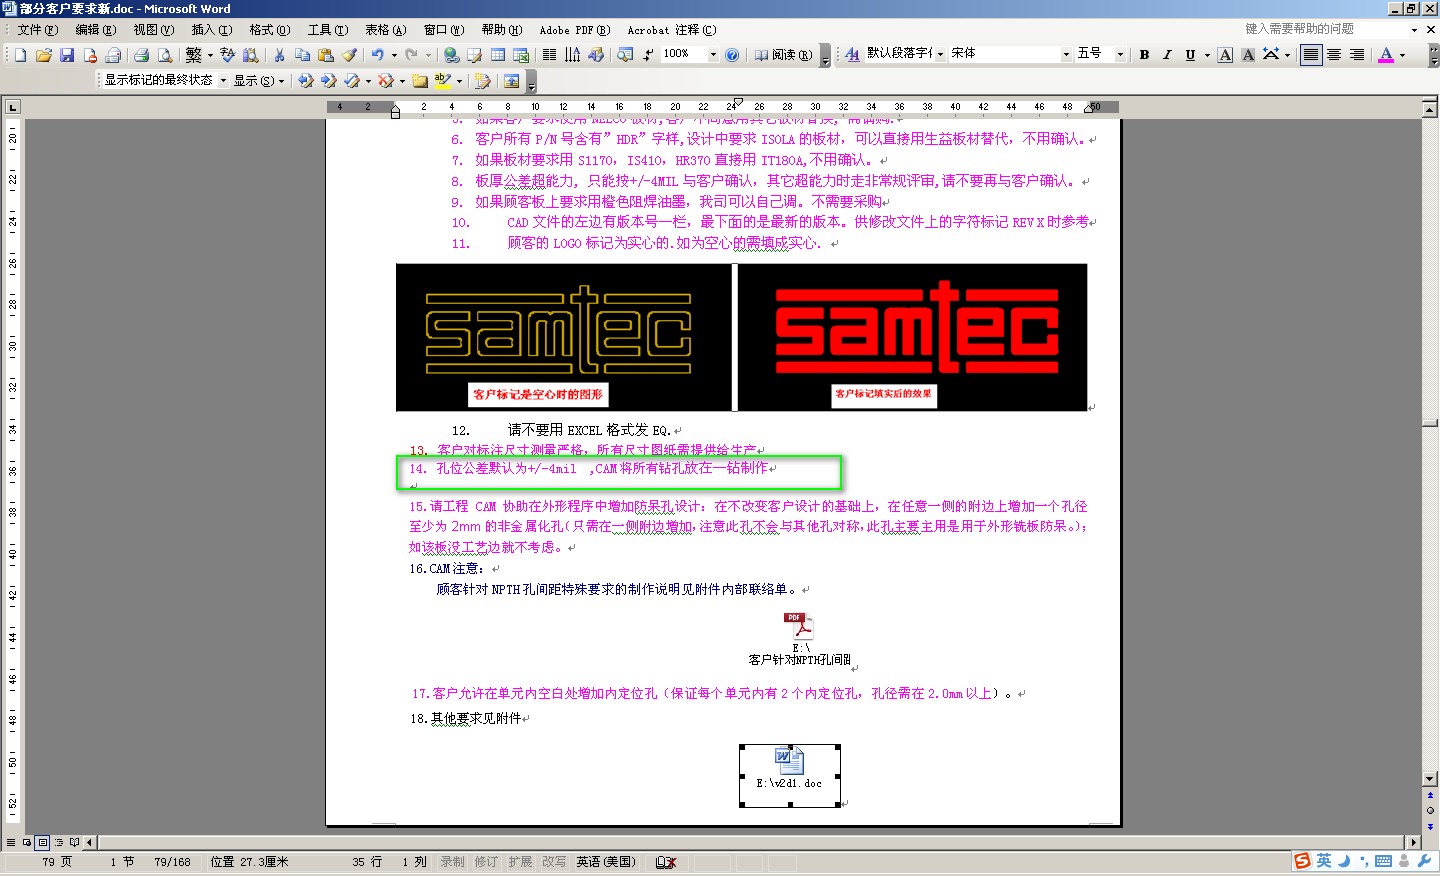The image size is (1440, 876).
Task: Apply character shading icon
Action: click(x=1248, y=54)
